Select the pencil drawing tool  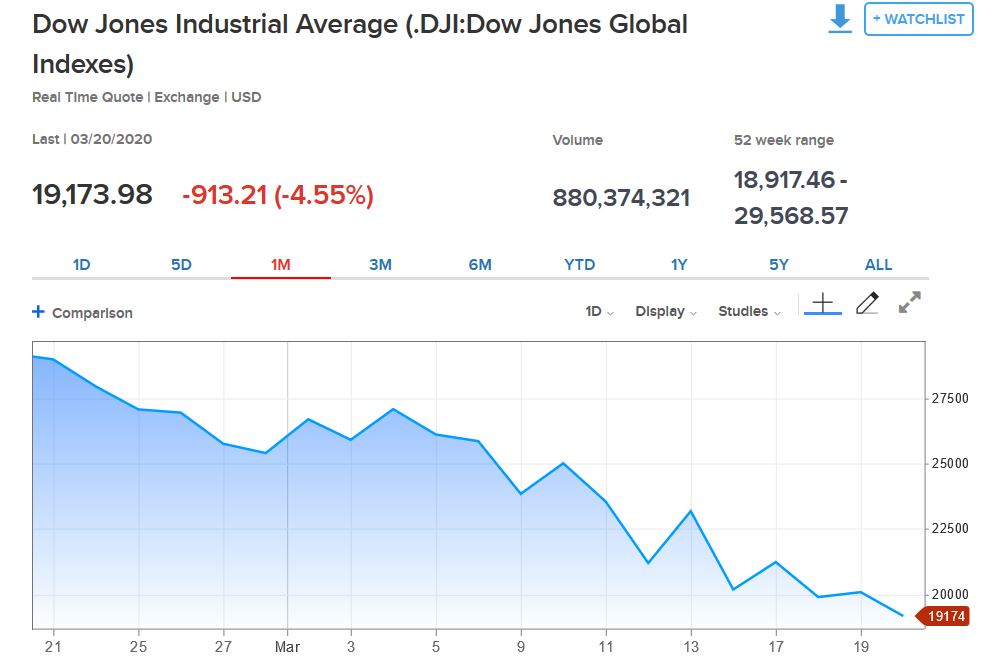(867, 303)
